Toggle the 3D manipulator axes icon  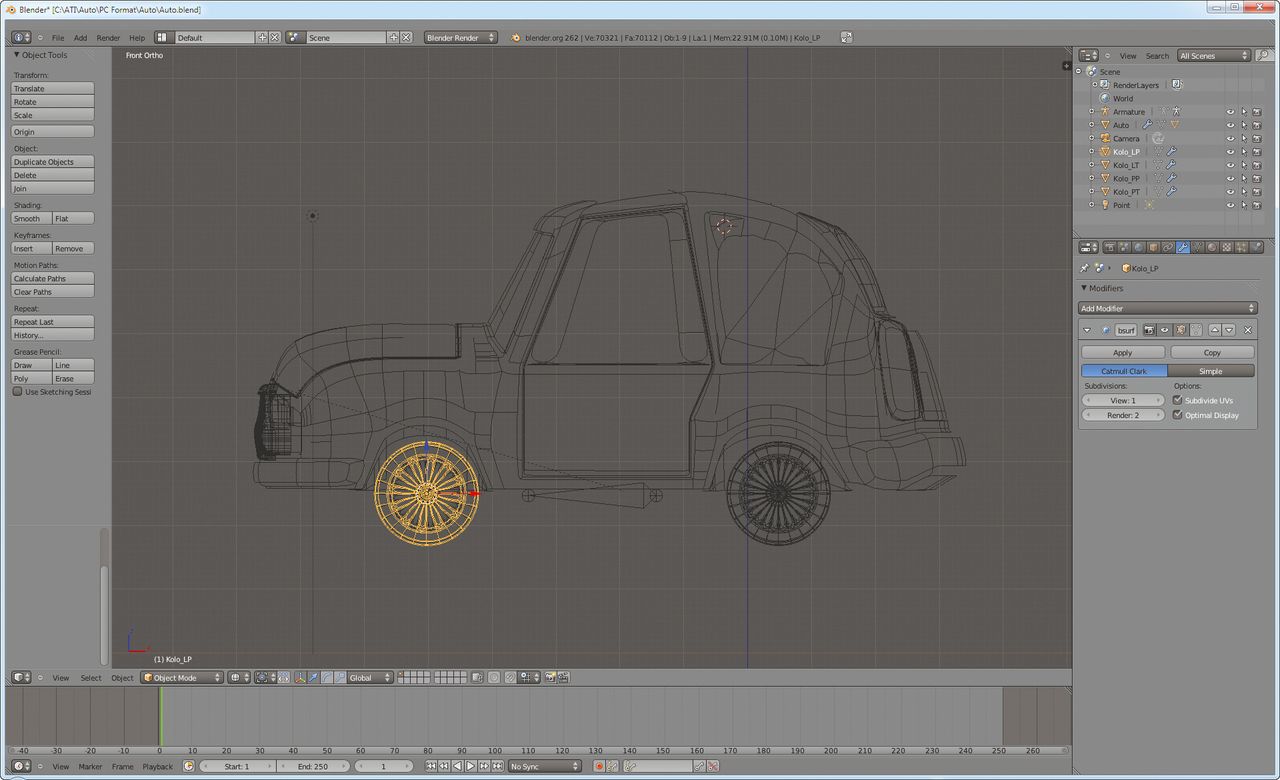tap(300, 677)
